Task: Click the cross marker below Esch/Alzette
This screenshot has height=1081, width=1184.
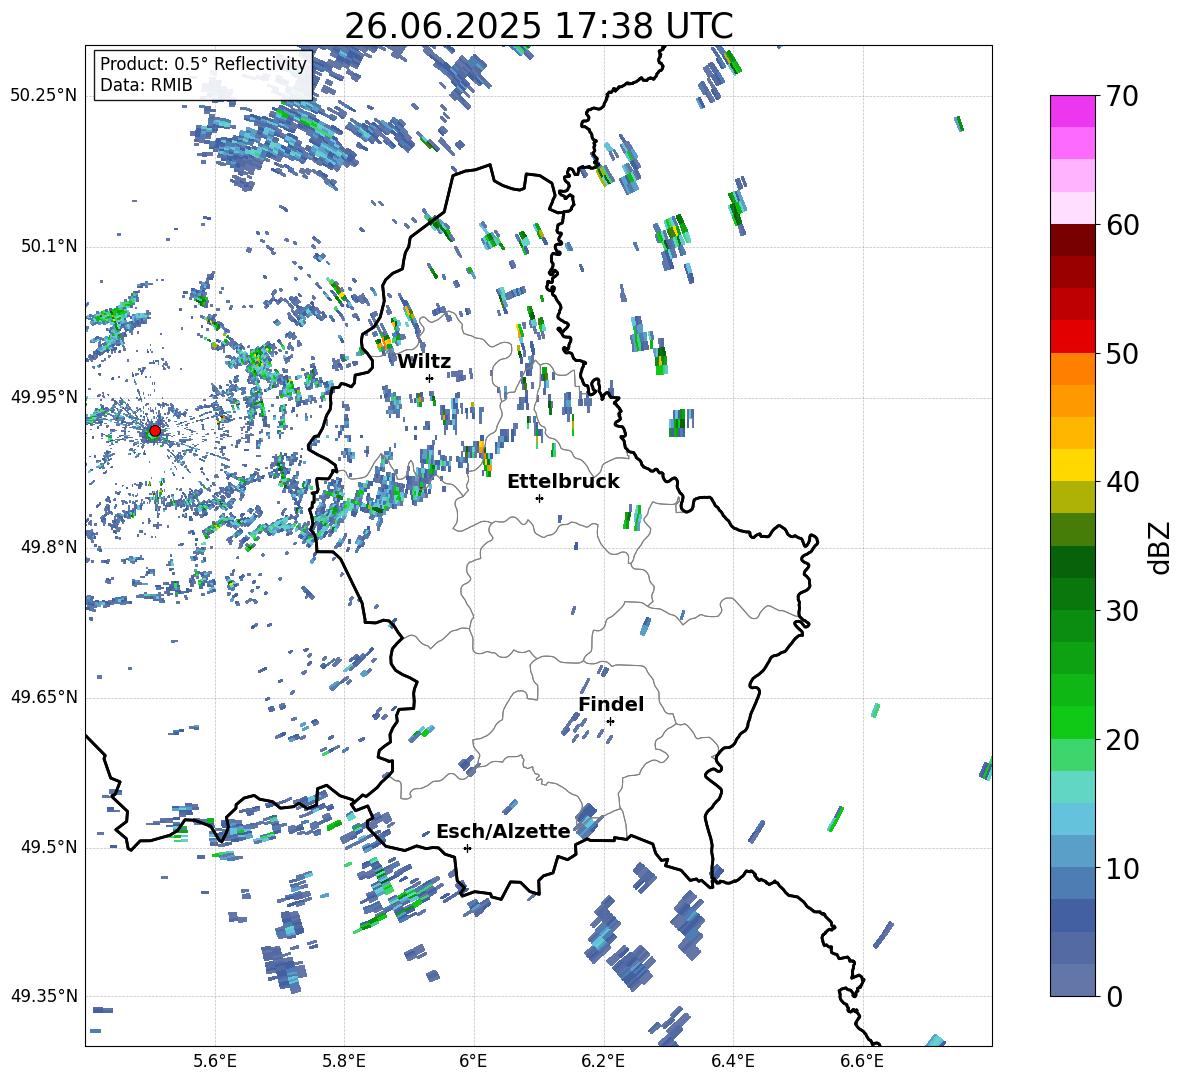Action: [467, 848]
